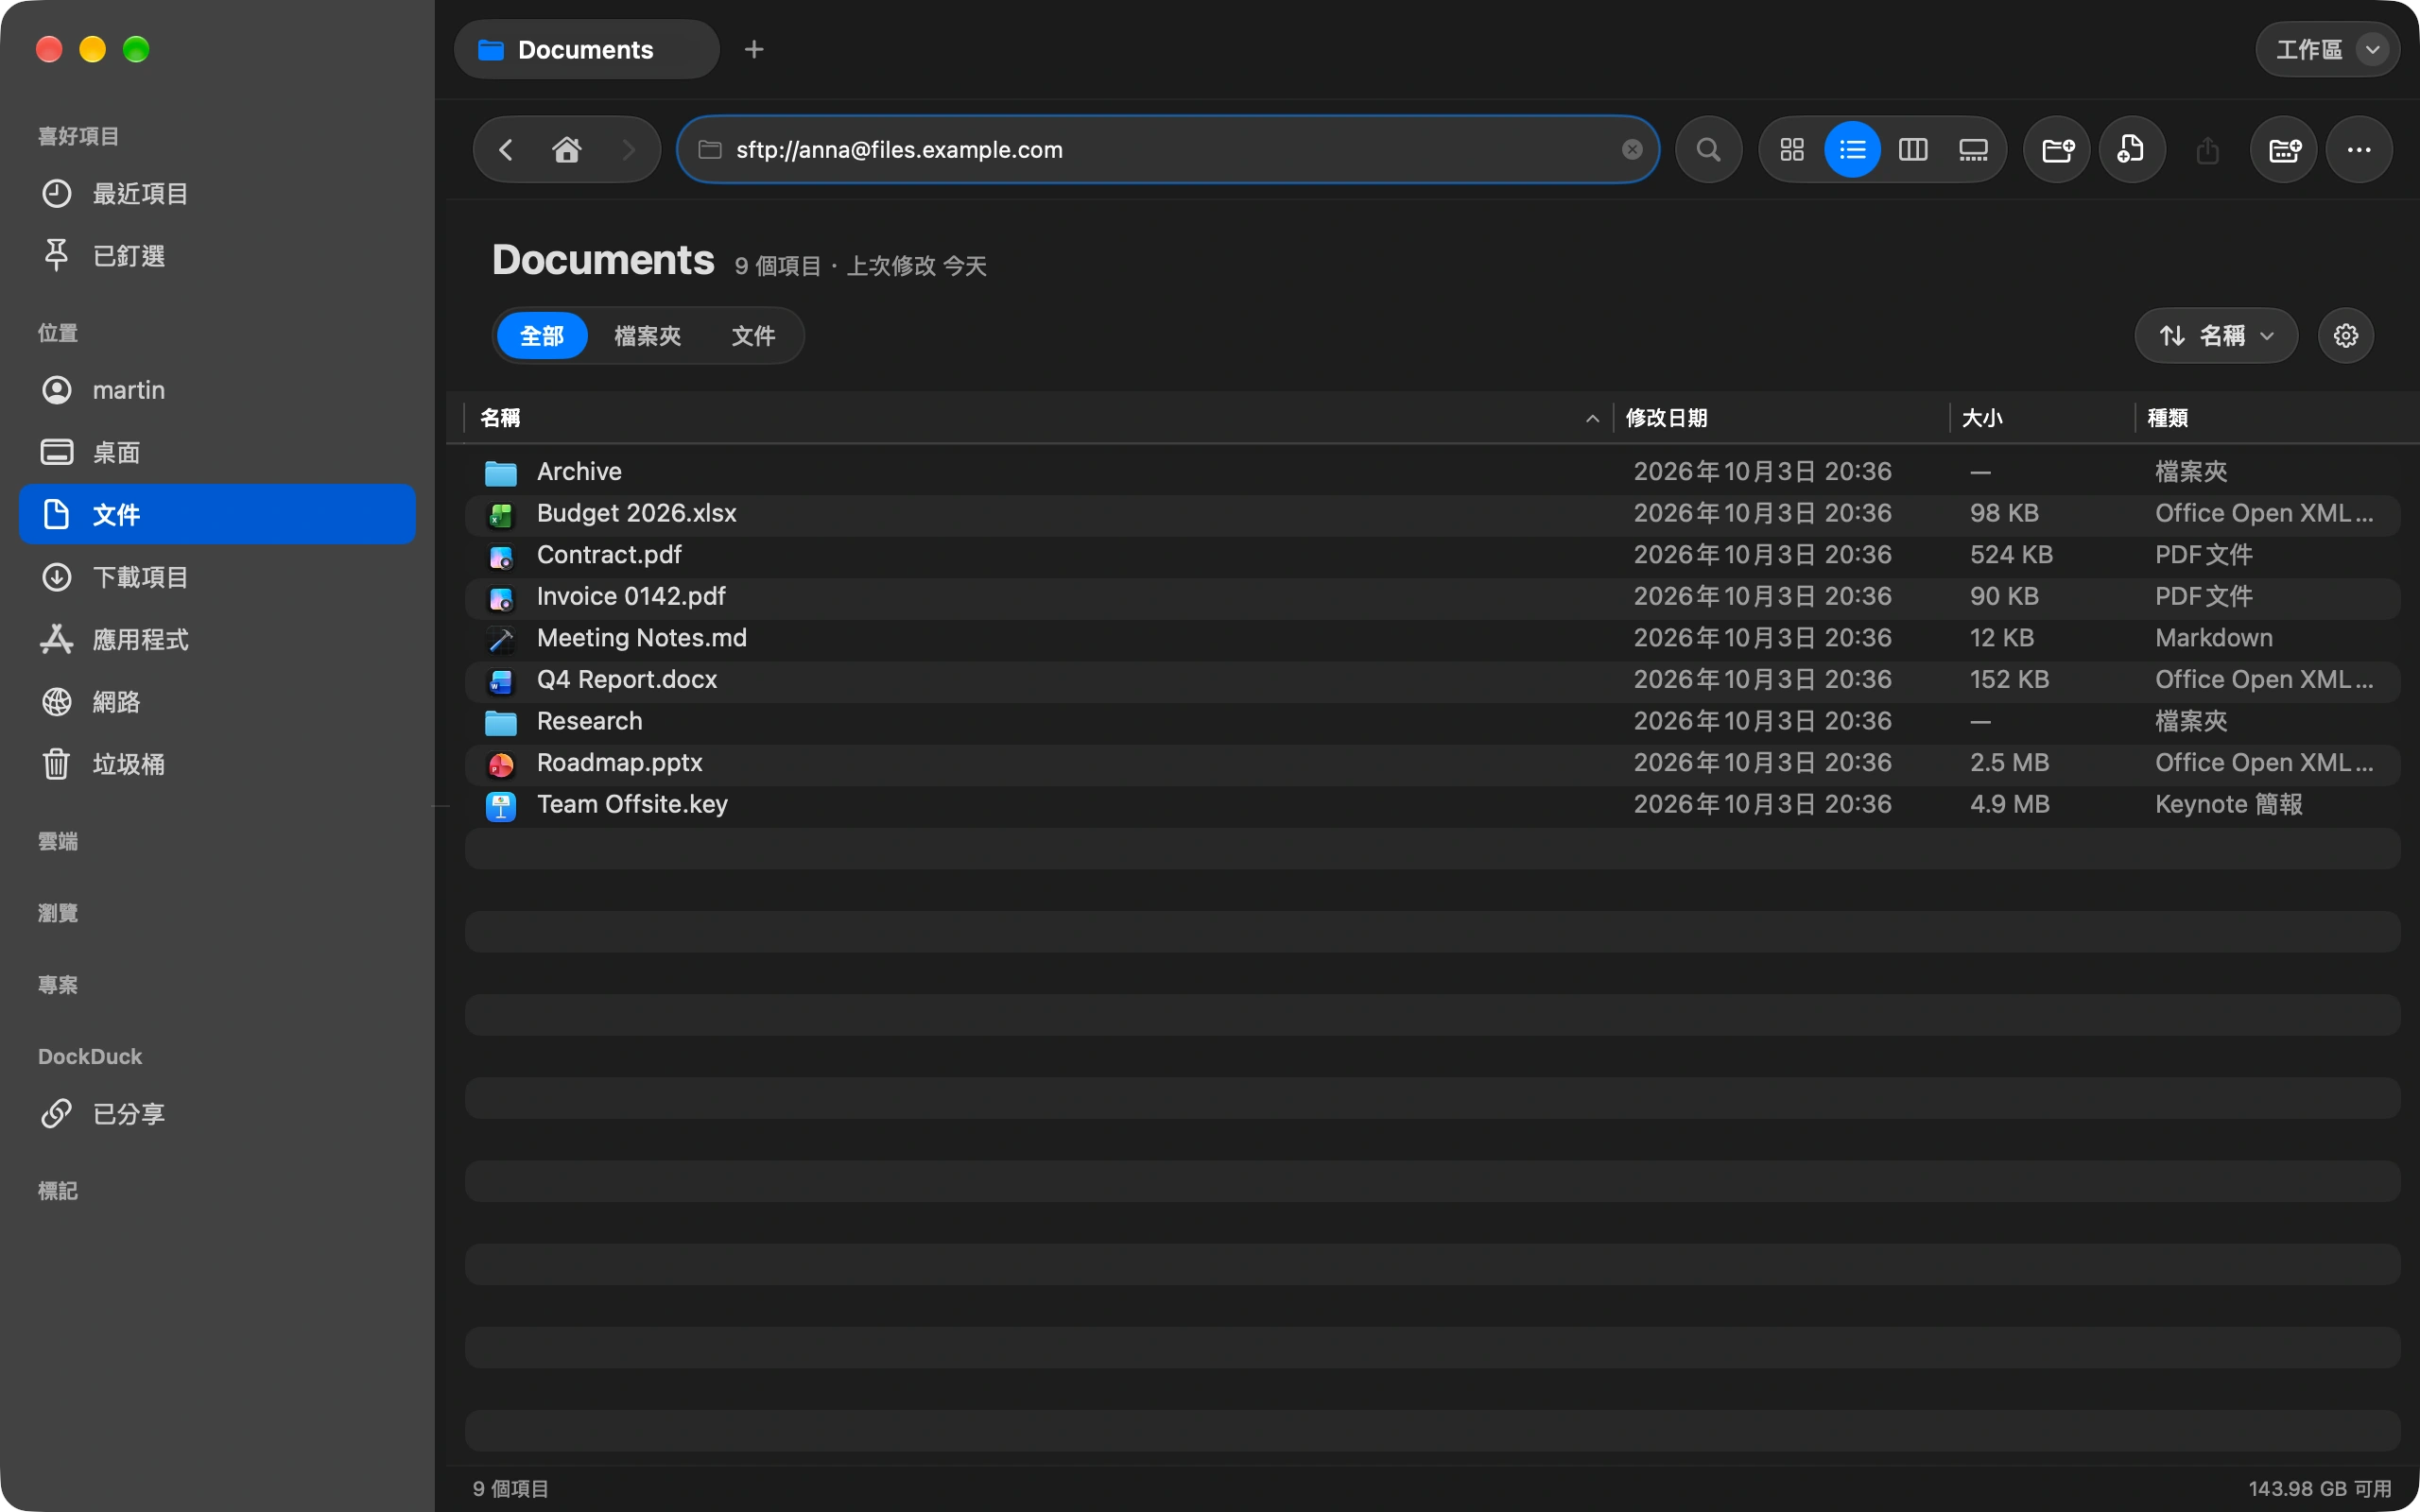Sort by 種類 column header
The width and height of the screenshot is (2420, 1512).
click(2270, 418)
